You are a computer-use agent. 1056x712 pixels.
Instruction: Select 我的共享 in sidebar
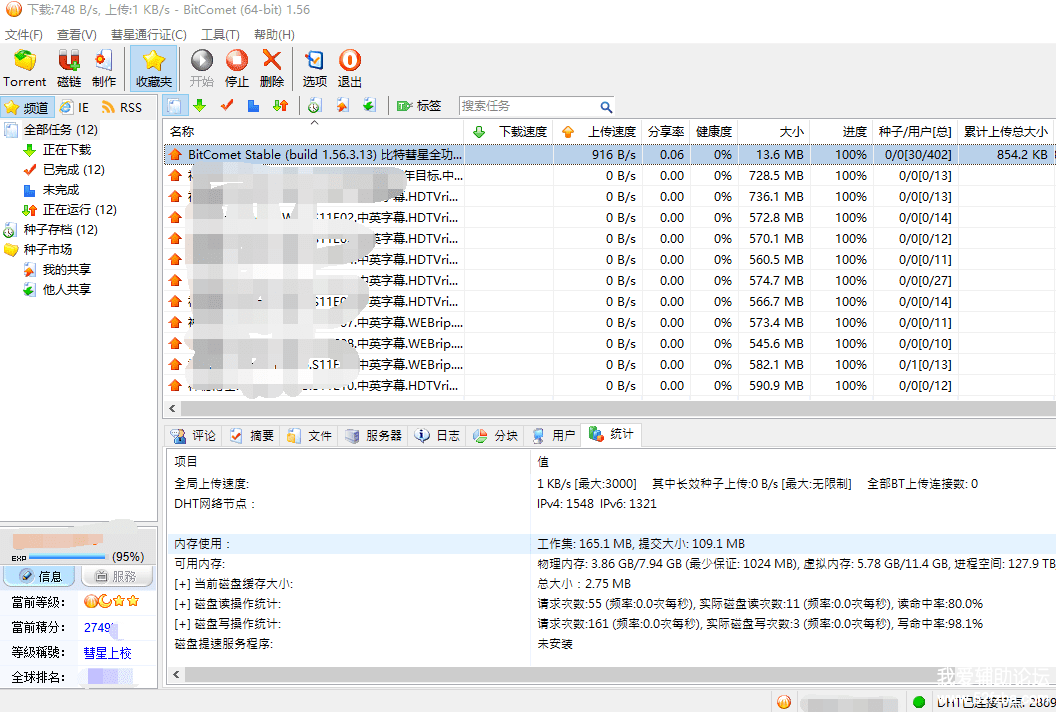66,269
